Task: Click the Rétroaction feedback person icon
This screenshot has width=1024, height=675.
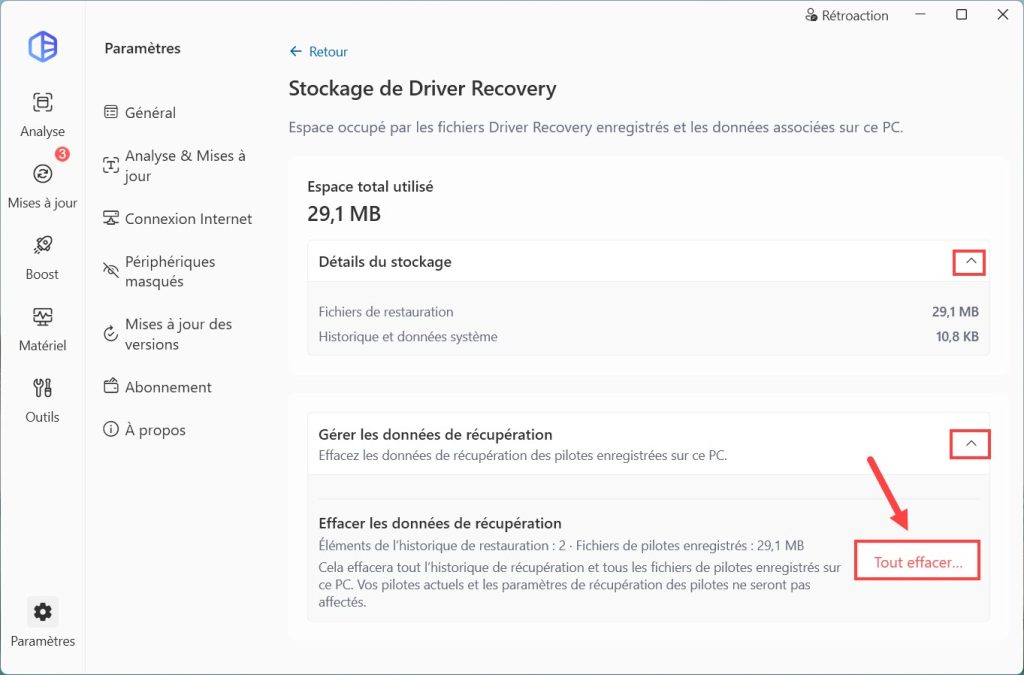Action: tap(811, 15)
